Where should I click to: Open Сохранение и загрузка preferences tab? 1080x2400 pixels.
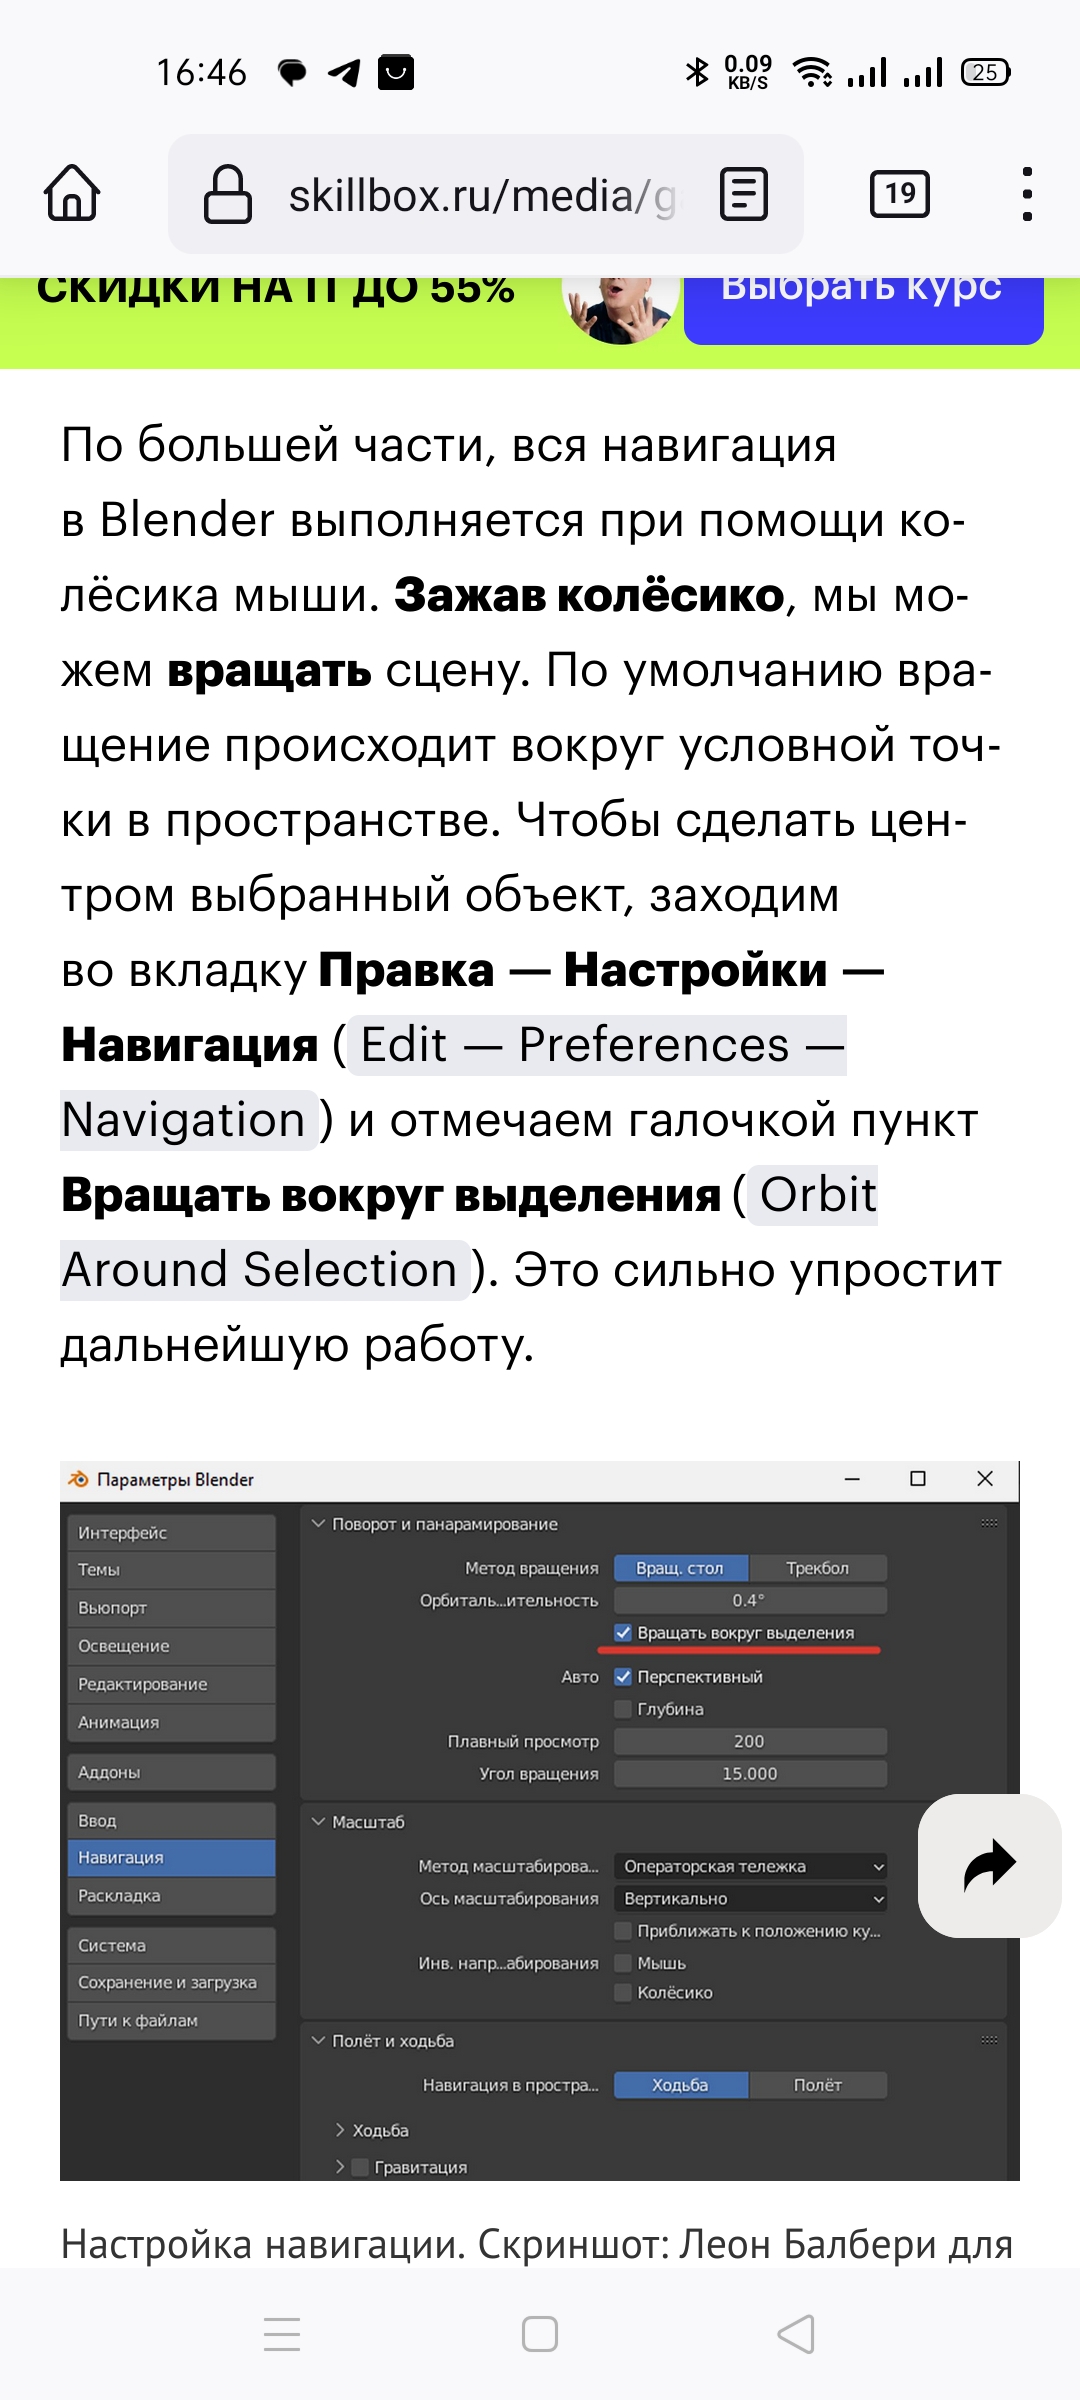[171, 1982]
